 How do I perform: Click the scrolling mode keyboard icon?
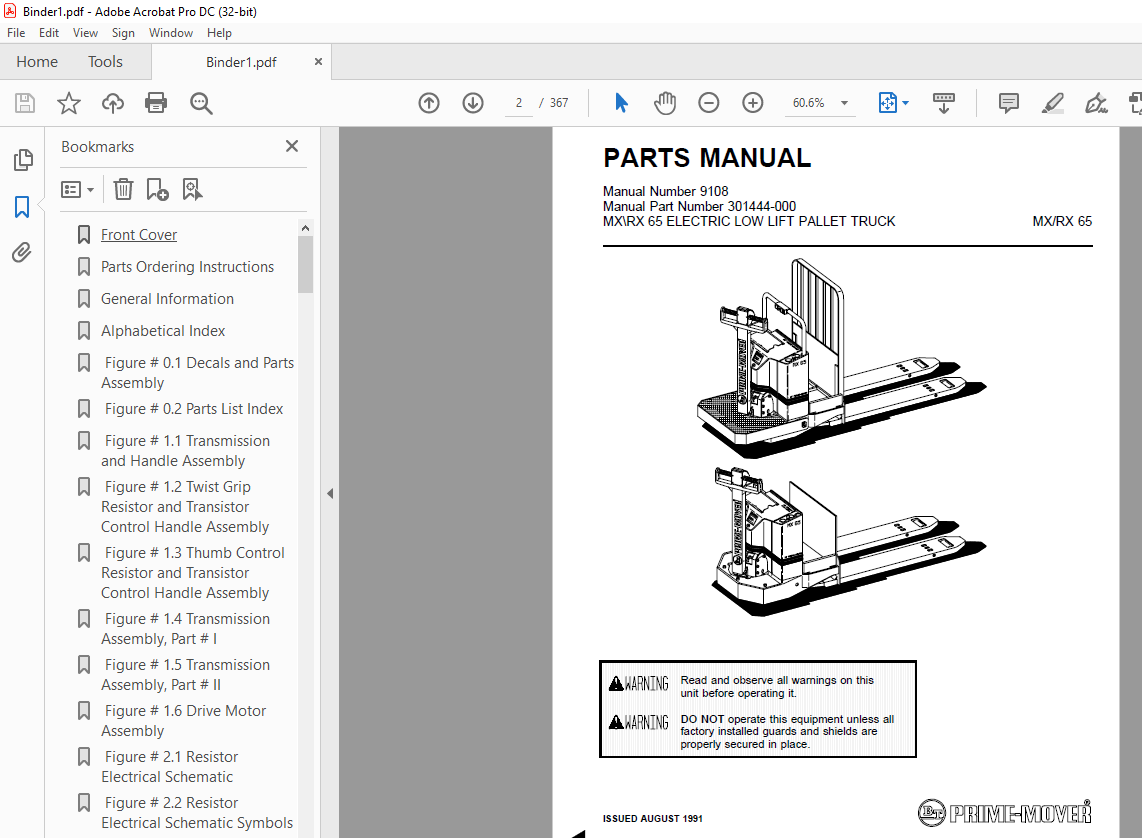click(943, 103)
